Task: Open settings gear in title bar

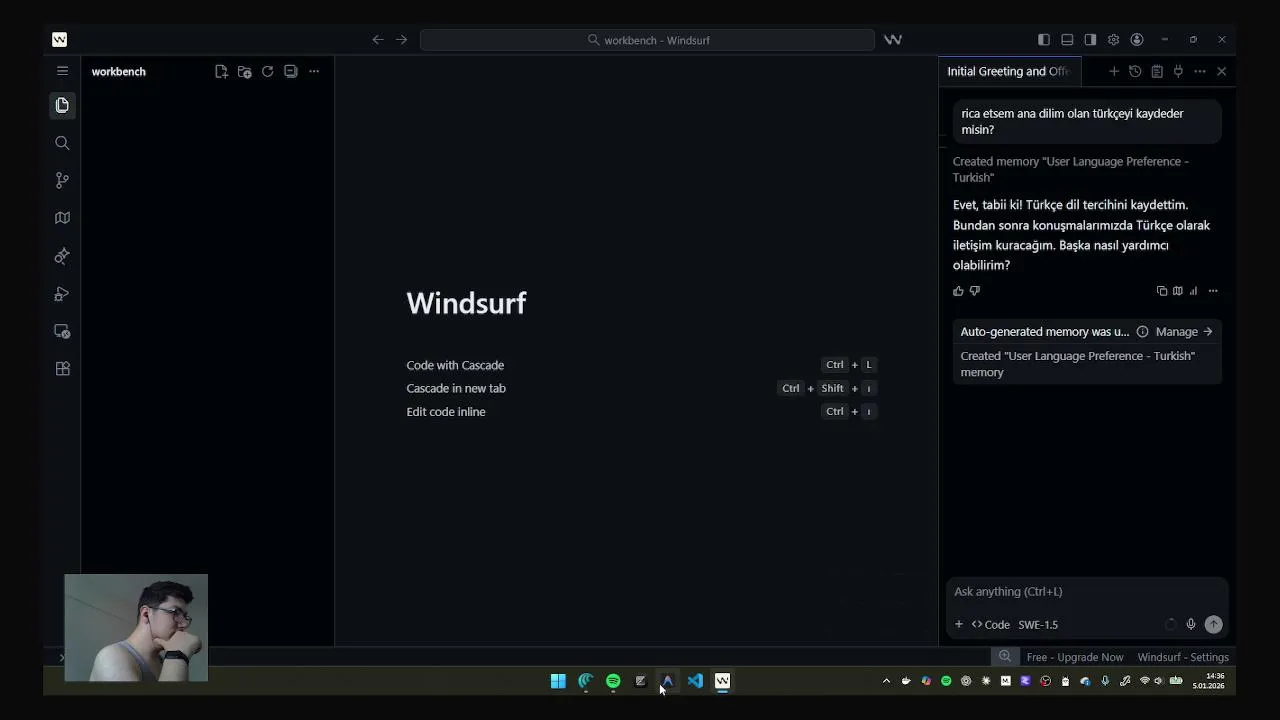Action: [x=1113, y=40]
